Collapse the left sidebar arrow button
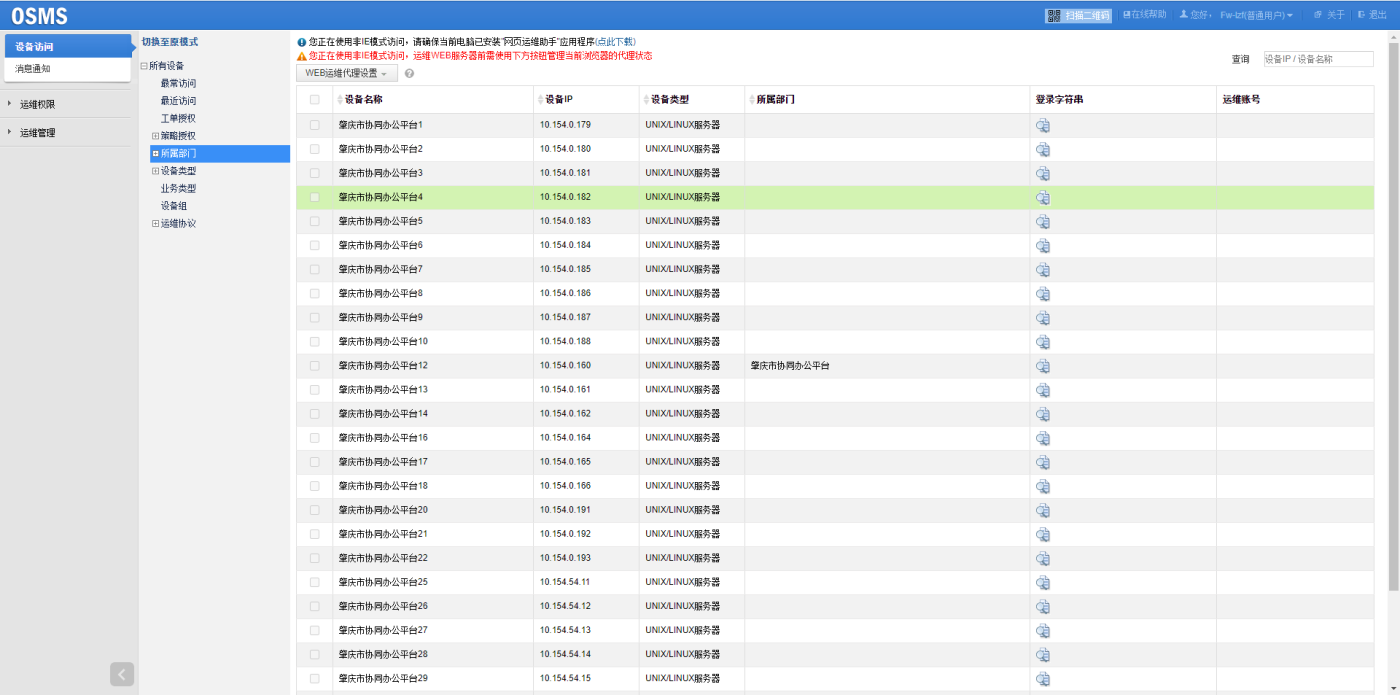This screenshot has height=695, width=1400. pyautogui.click(x=122, y=674)
